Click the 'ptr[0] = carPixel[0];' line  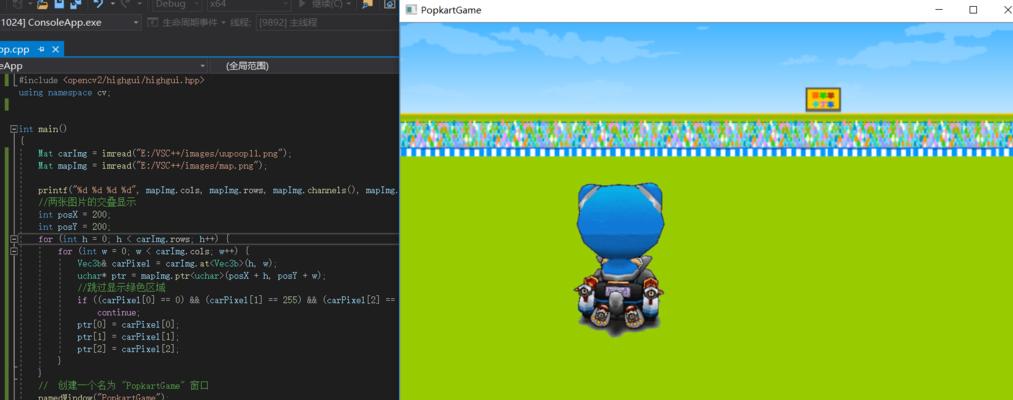[128, 324]
